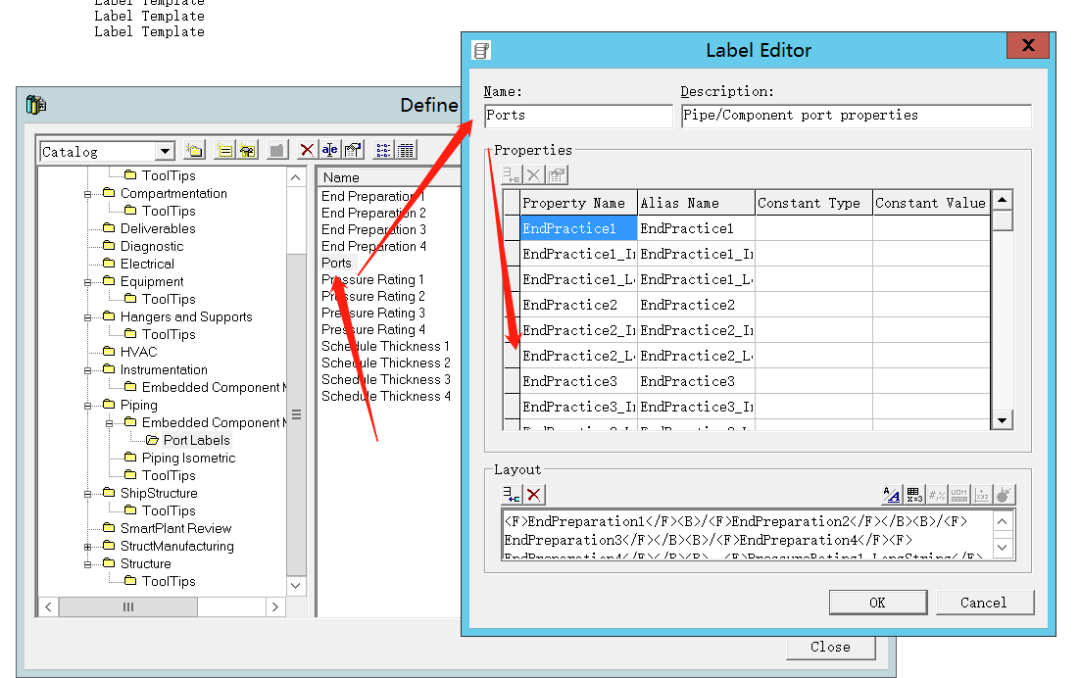This screenshot has height=678, width=1080.
Task: Collapse the Equipment tree node
Action: point(87,282)
